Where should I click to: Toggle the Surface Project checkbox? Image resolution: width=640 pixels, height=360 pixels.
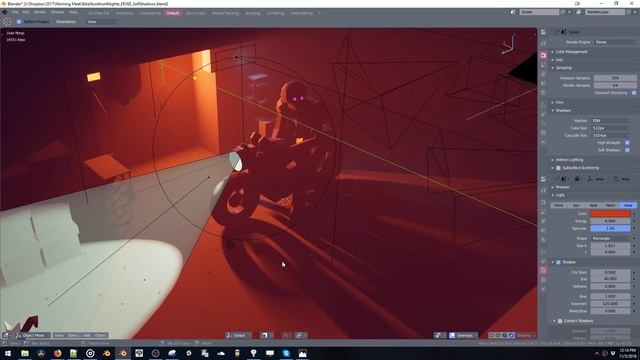pos(19,22)
